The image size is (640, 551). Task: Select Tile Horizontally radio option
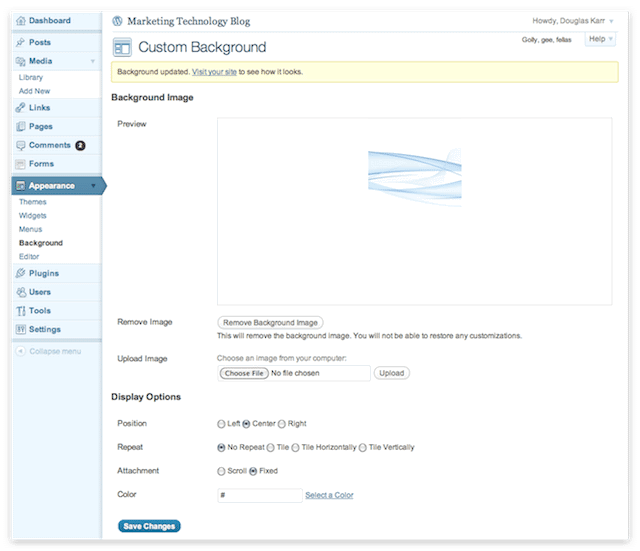coord(296,448)
